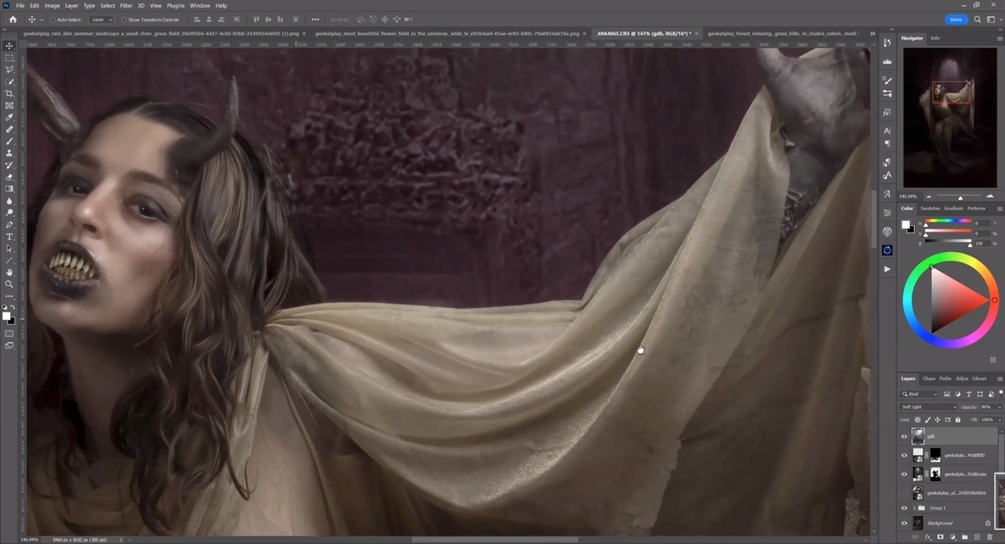Switch to the Info tab

[x=935, y=38]
